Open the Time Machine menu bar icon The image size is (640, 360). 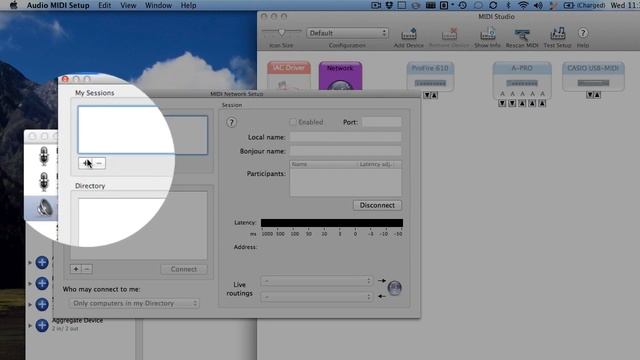point(462,5)
